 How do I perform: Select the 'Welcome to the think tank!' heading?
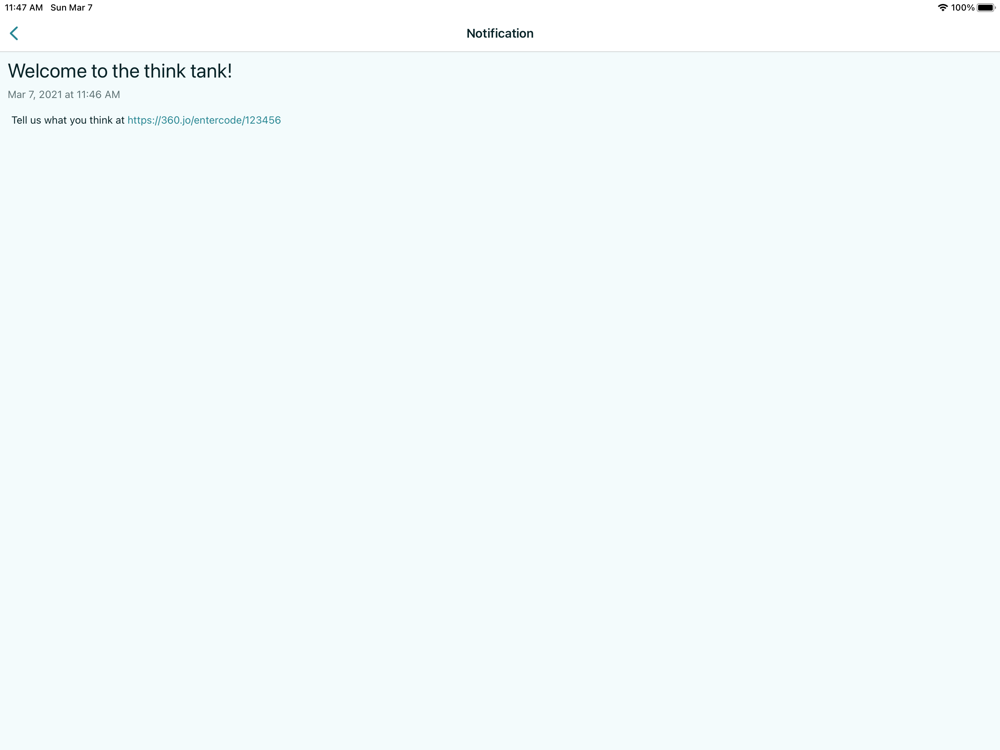[x=120, y=71]
